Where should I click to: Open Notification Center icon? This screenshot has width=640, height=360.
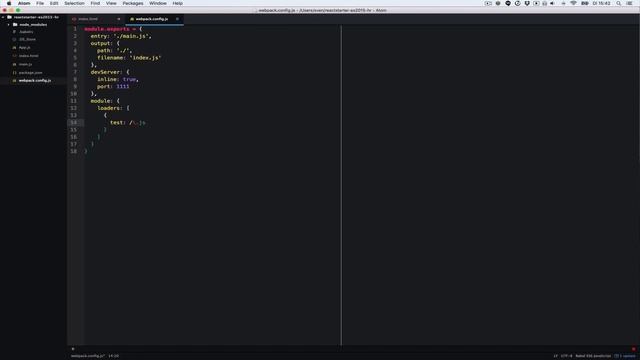click(x=629, y=3)
